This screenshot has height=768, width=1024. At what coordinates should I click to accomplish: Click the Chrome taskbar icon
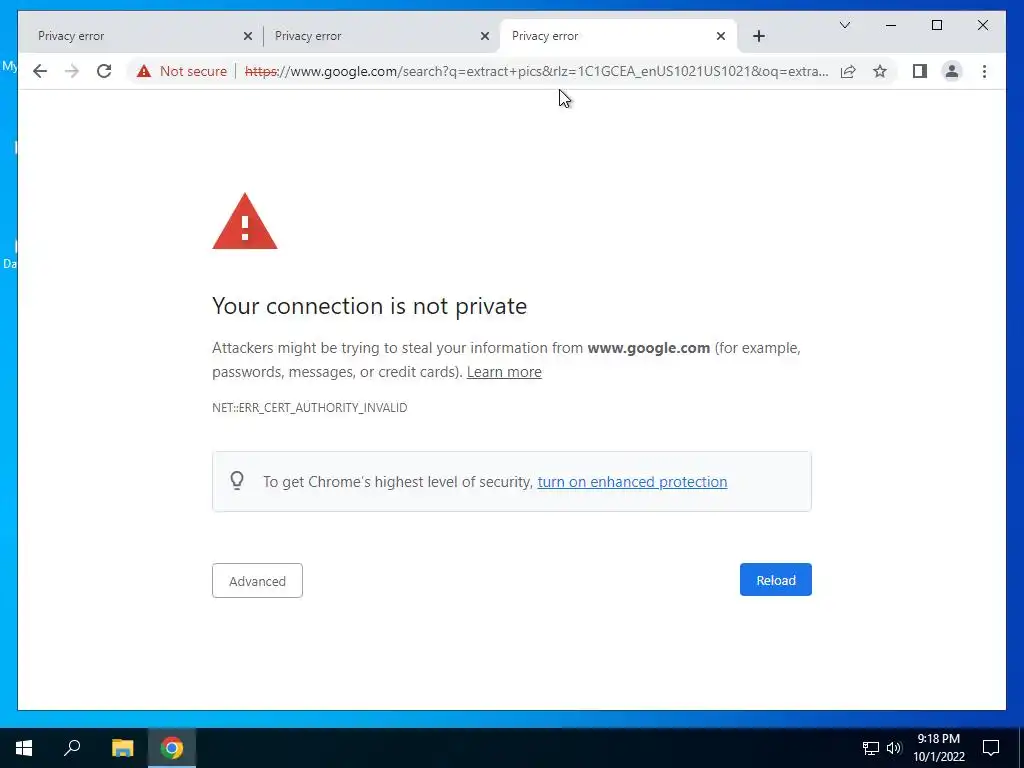[x=172, y=748]
